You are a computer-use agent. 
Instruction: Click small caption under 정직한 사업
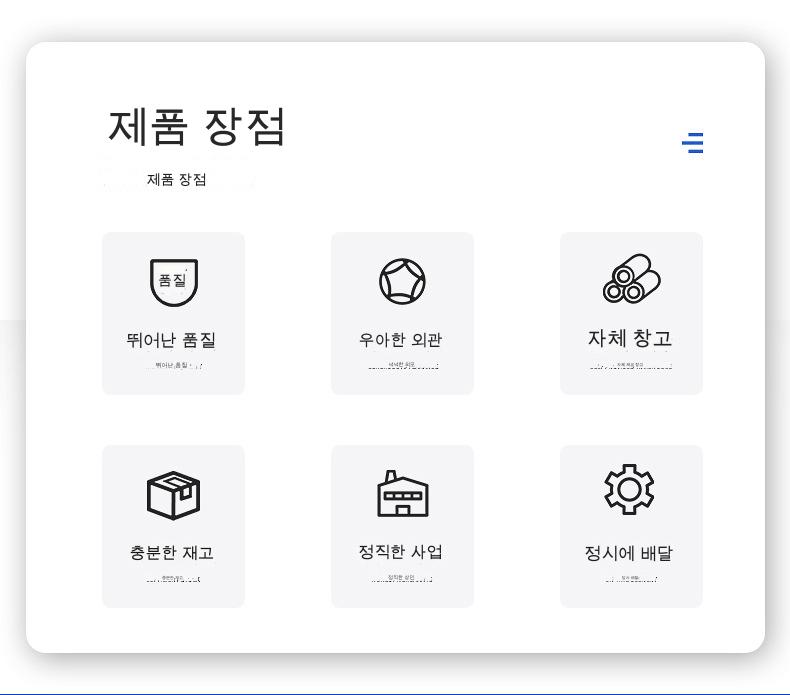click(401, 578)
